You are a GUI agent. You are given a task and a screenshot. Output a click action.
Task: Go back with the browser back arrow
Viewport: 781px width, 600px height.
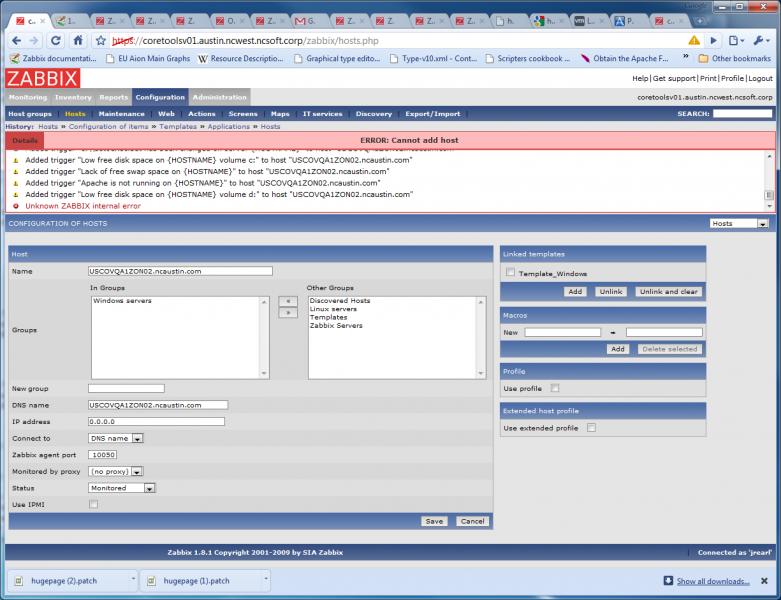click(x=16, y=40)
